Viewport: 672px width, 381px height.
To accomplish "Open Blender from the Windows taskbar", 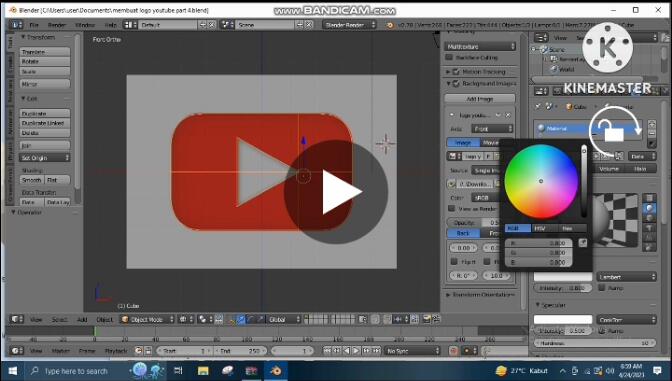I will coord(276,371).
